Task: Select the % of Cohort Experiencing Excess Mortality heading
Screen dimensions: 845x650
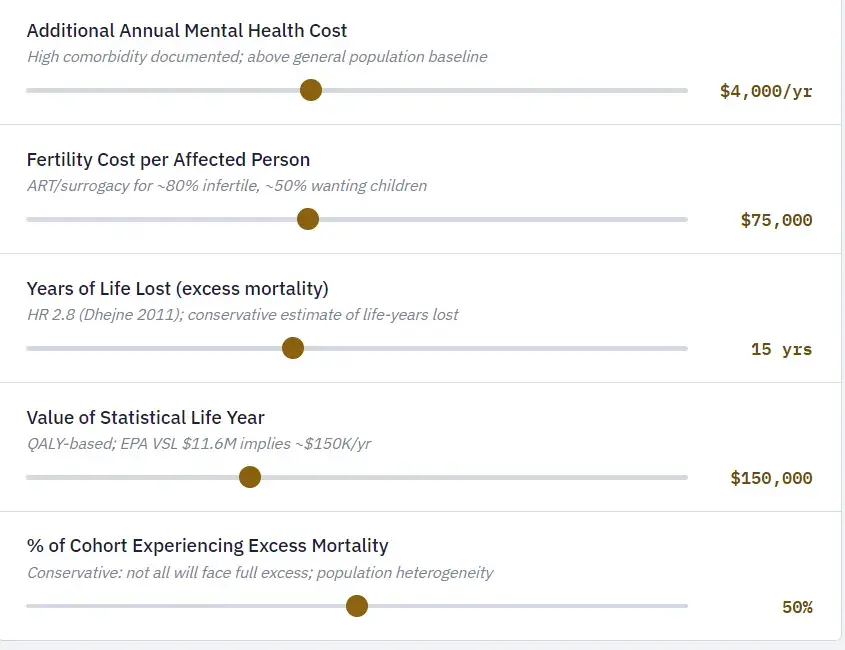Action: (207, 546)
